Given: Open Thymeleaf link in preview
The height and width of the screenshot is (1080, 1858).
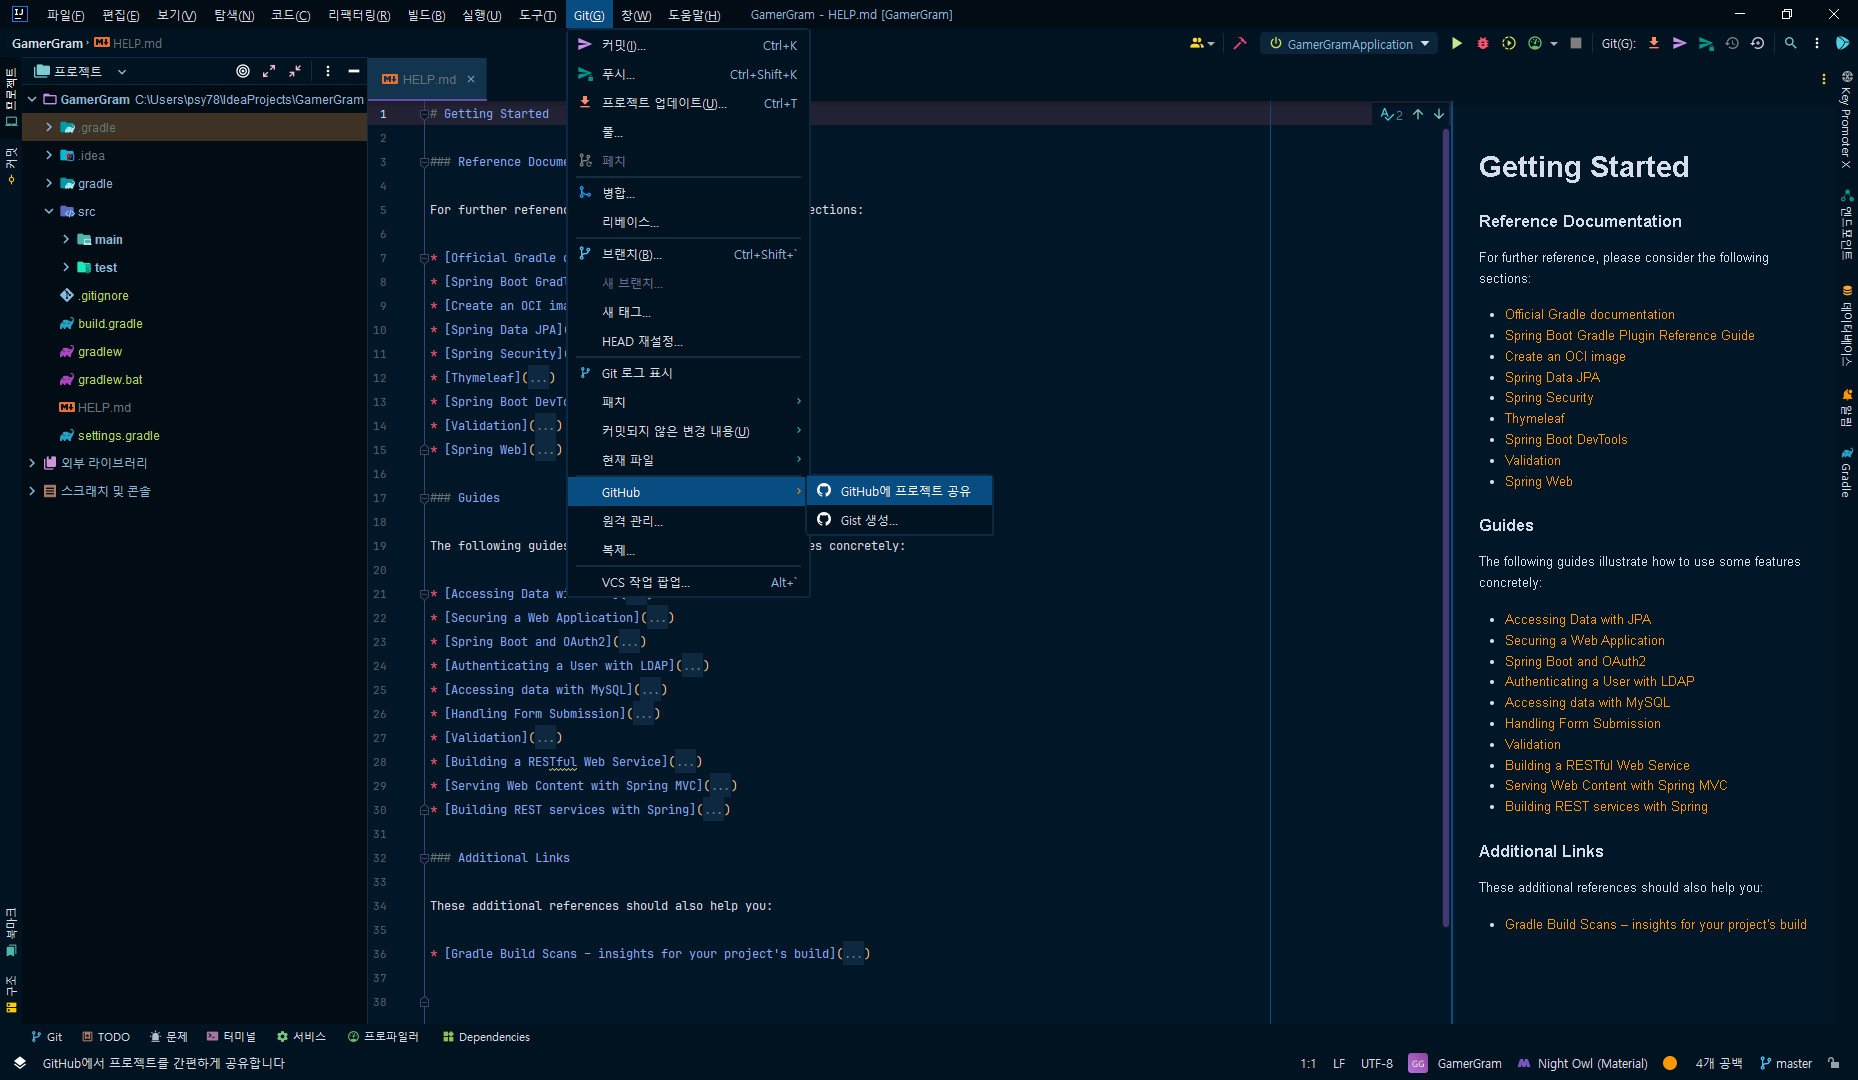Looking at the screenshot, I should (x=1534, y=418).
